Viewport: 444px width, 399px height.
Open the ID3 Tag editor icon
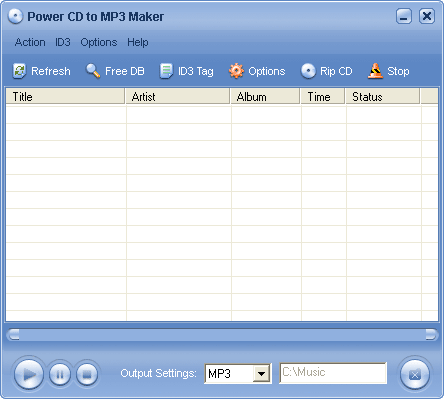[166, 71]
